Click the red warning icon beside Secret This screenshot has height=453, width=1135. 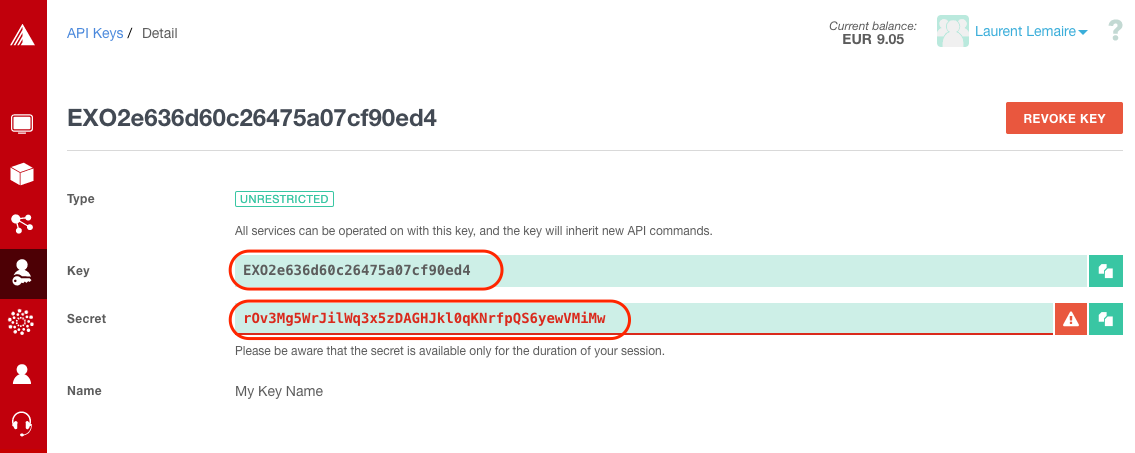1071,319
